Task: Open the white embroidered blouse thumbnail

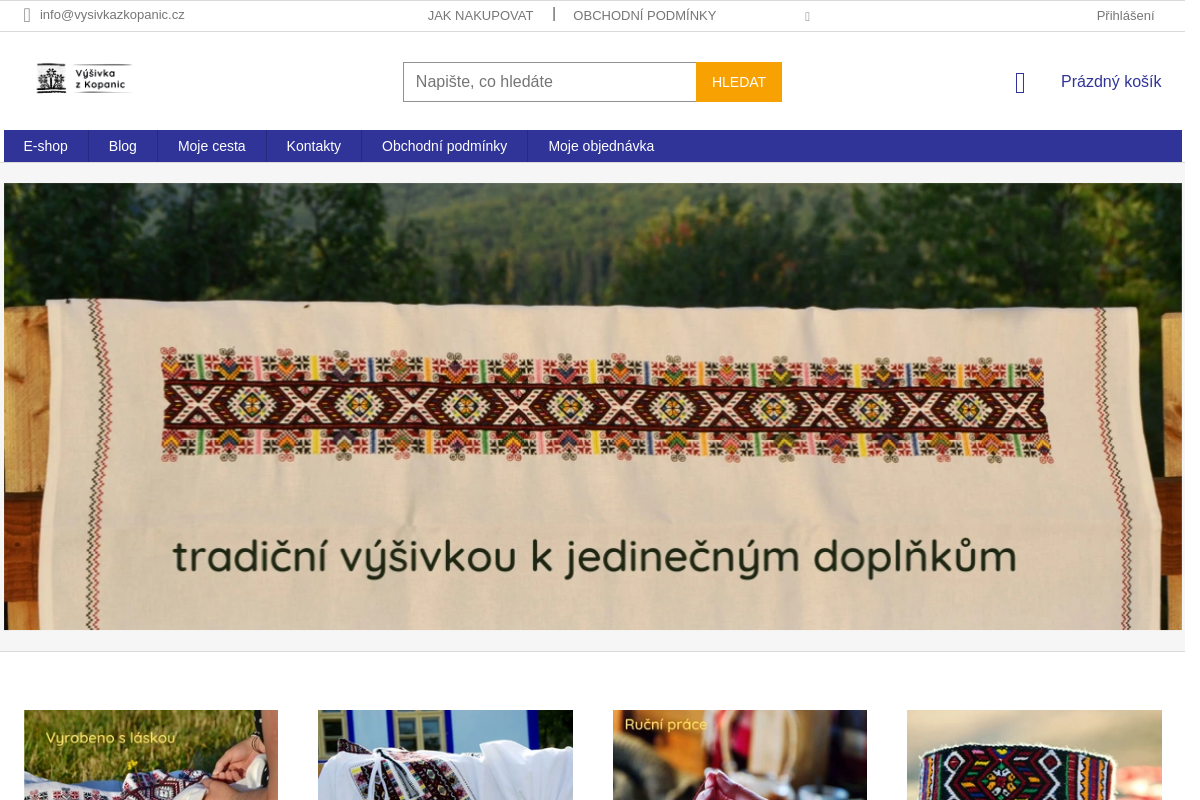Action: [x=445, y=755]
